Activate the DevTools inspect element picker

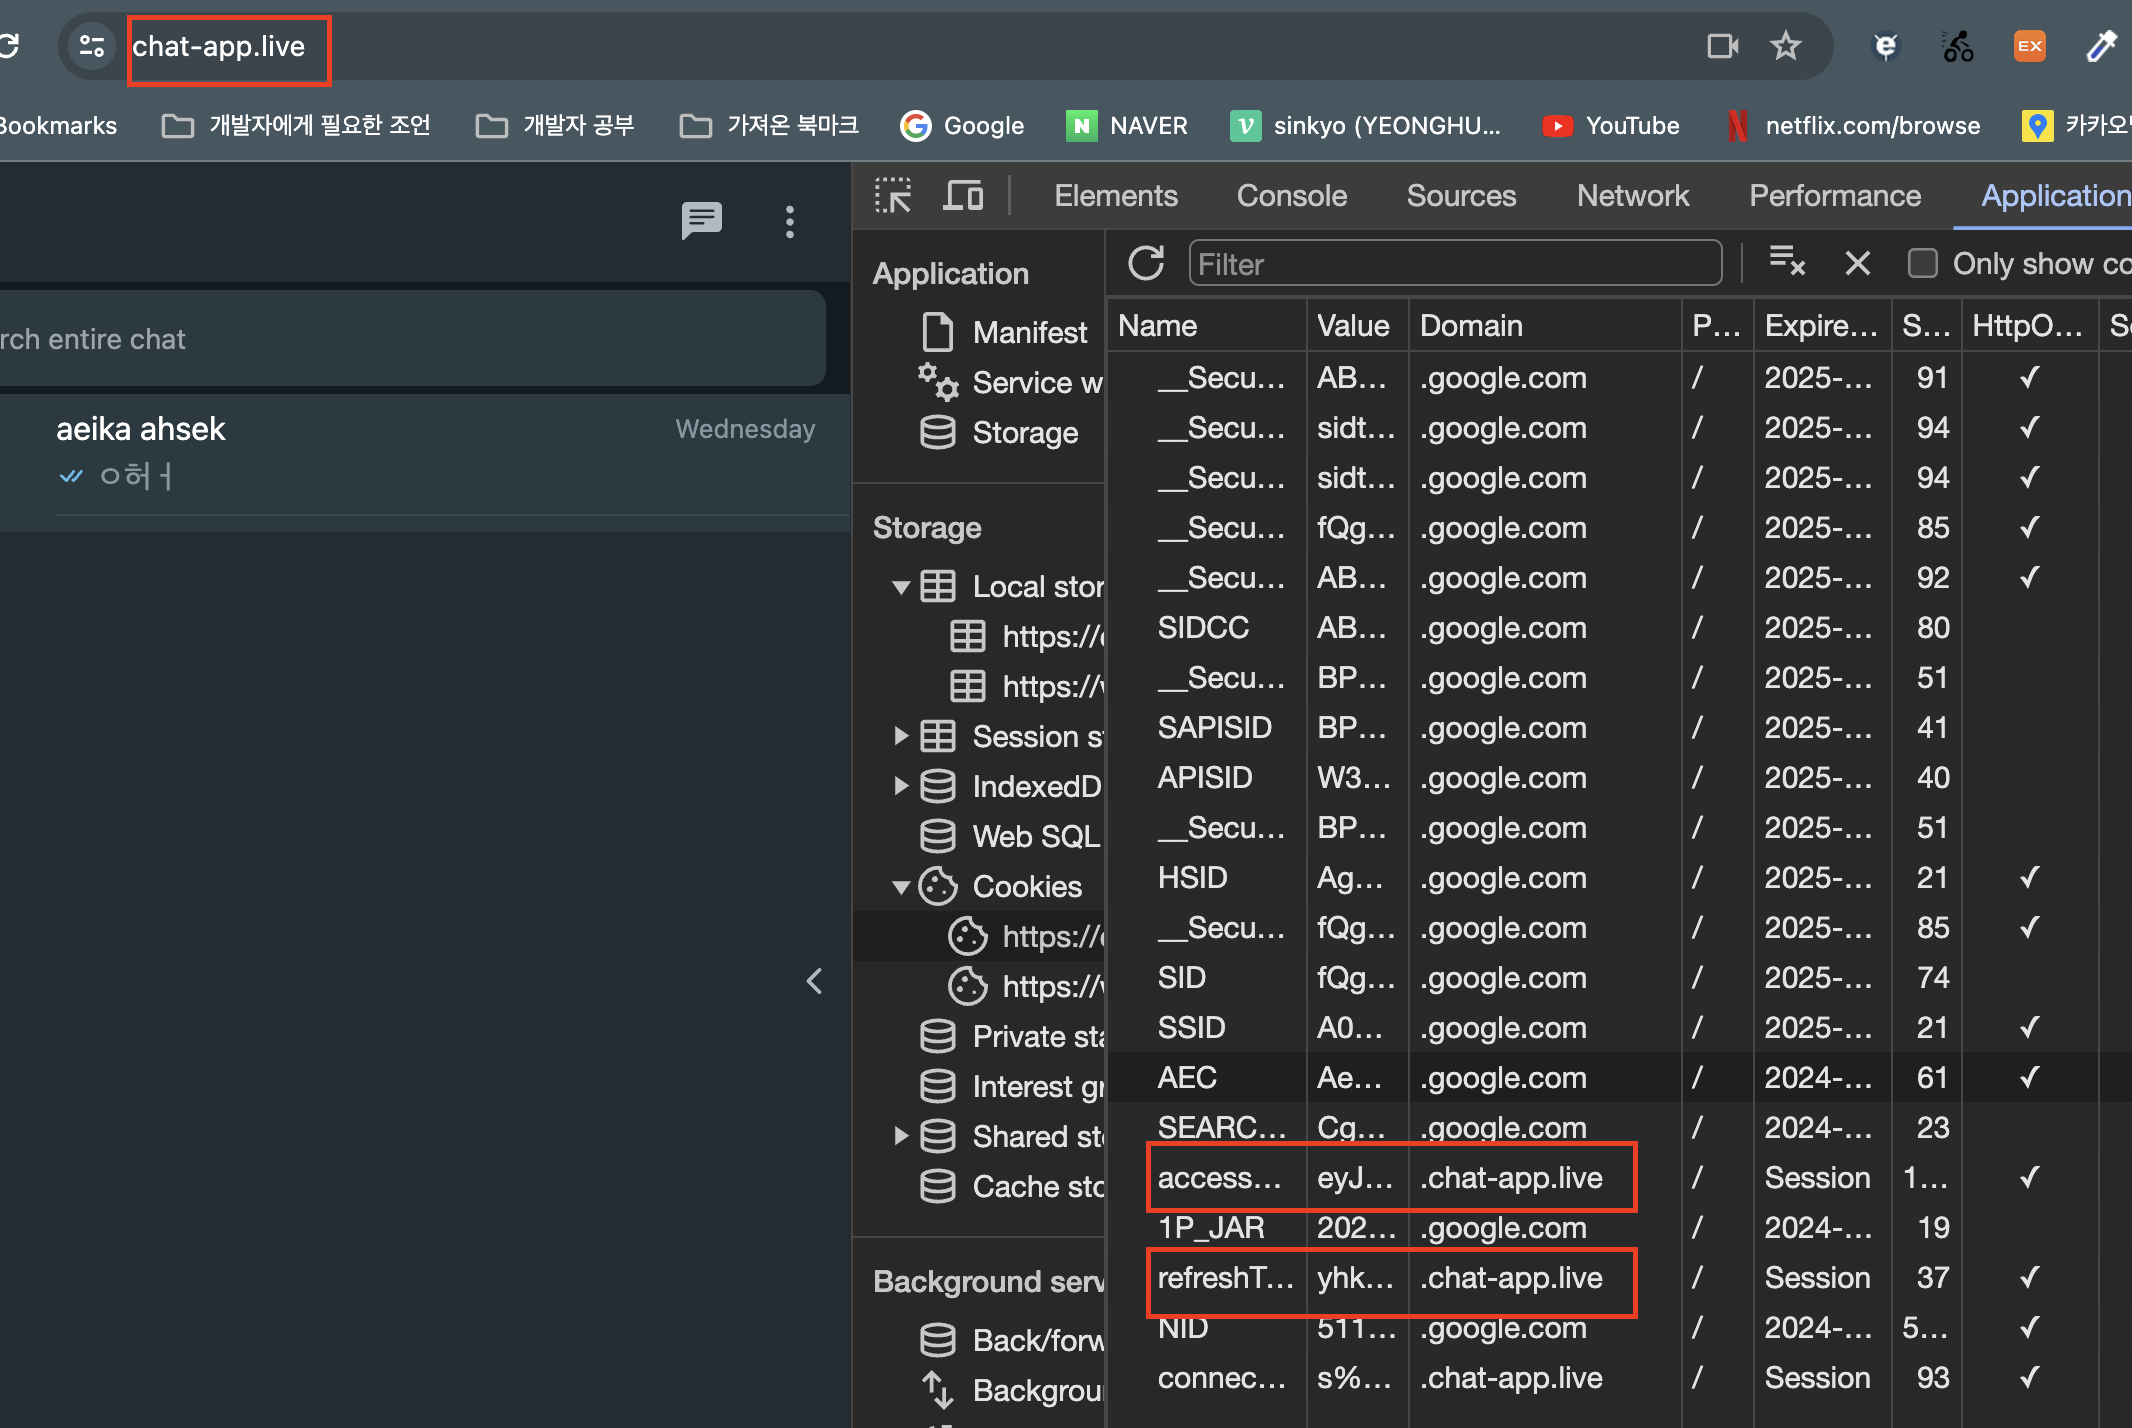pyautogui.click(x=892, y=196)
